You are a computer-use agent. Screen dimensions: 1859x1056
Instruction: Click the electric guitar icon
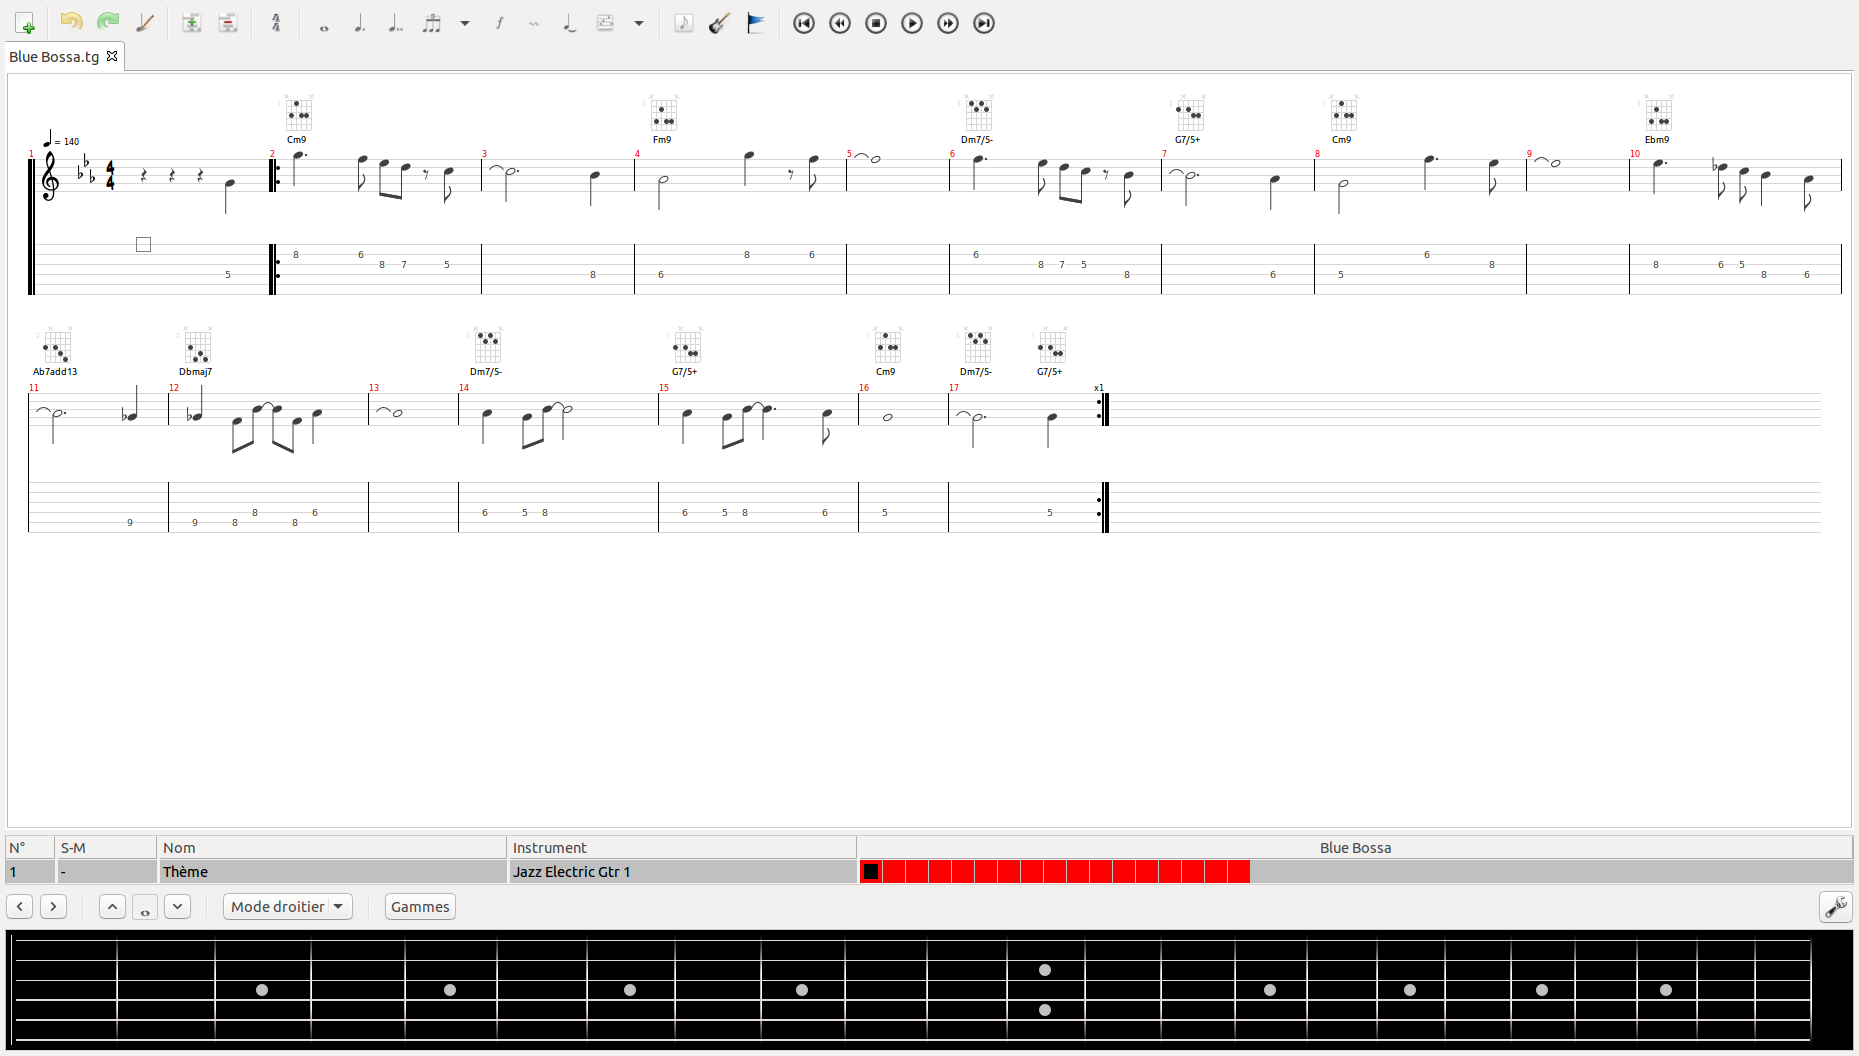[x=720, y=23]
